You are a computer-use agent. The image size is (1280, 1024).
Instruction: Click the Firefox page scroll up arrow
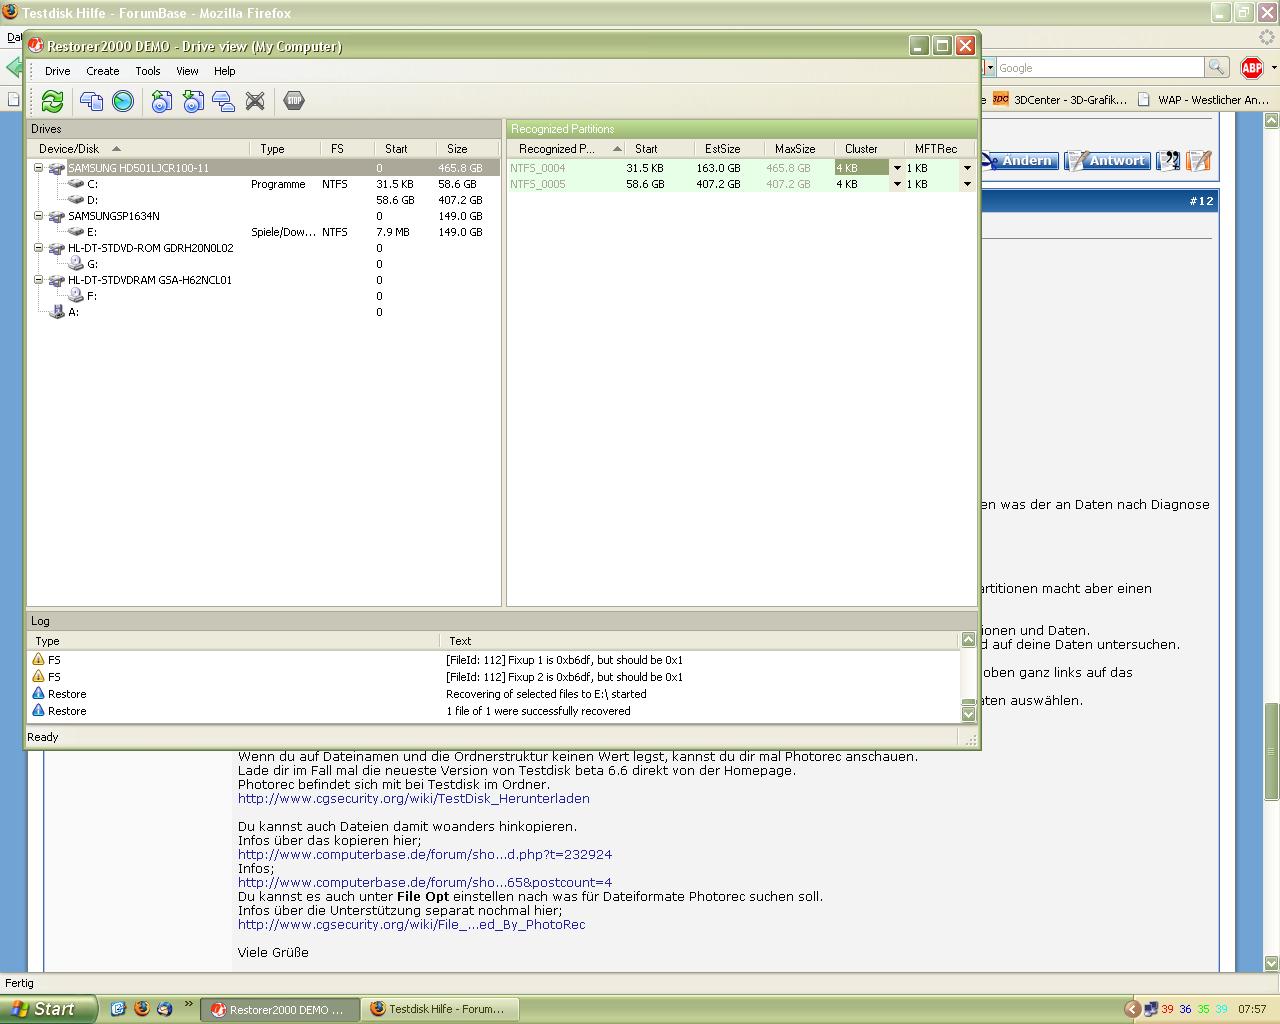pos(1272,121)
